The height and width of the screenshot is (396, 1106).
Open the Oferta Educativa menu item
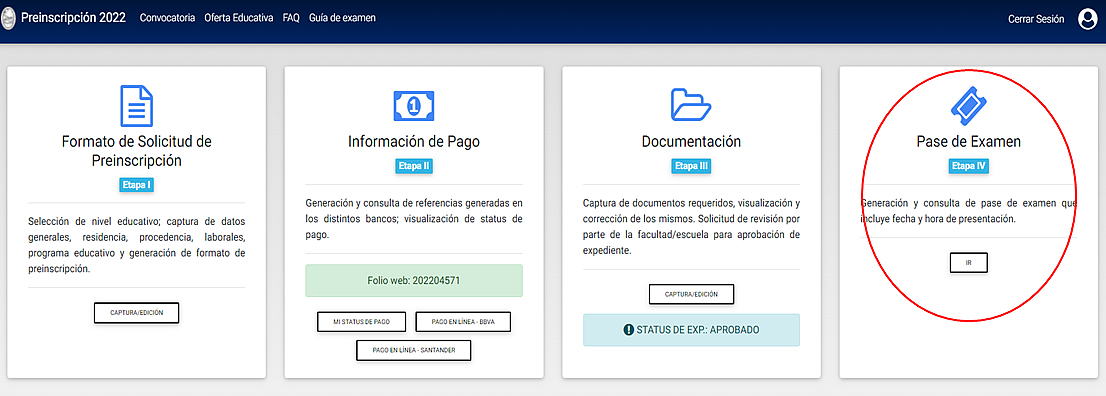(238, 18)
